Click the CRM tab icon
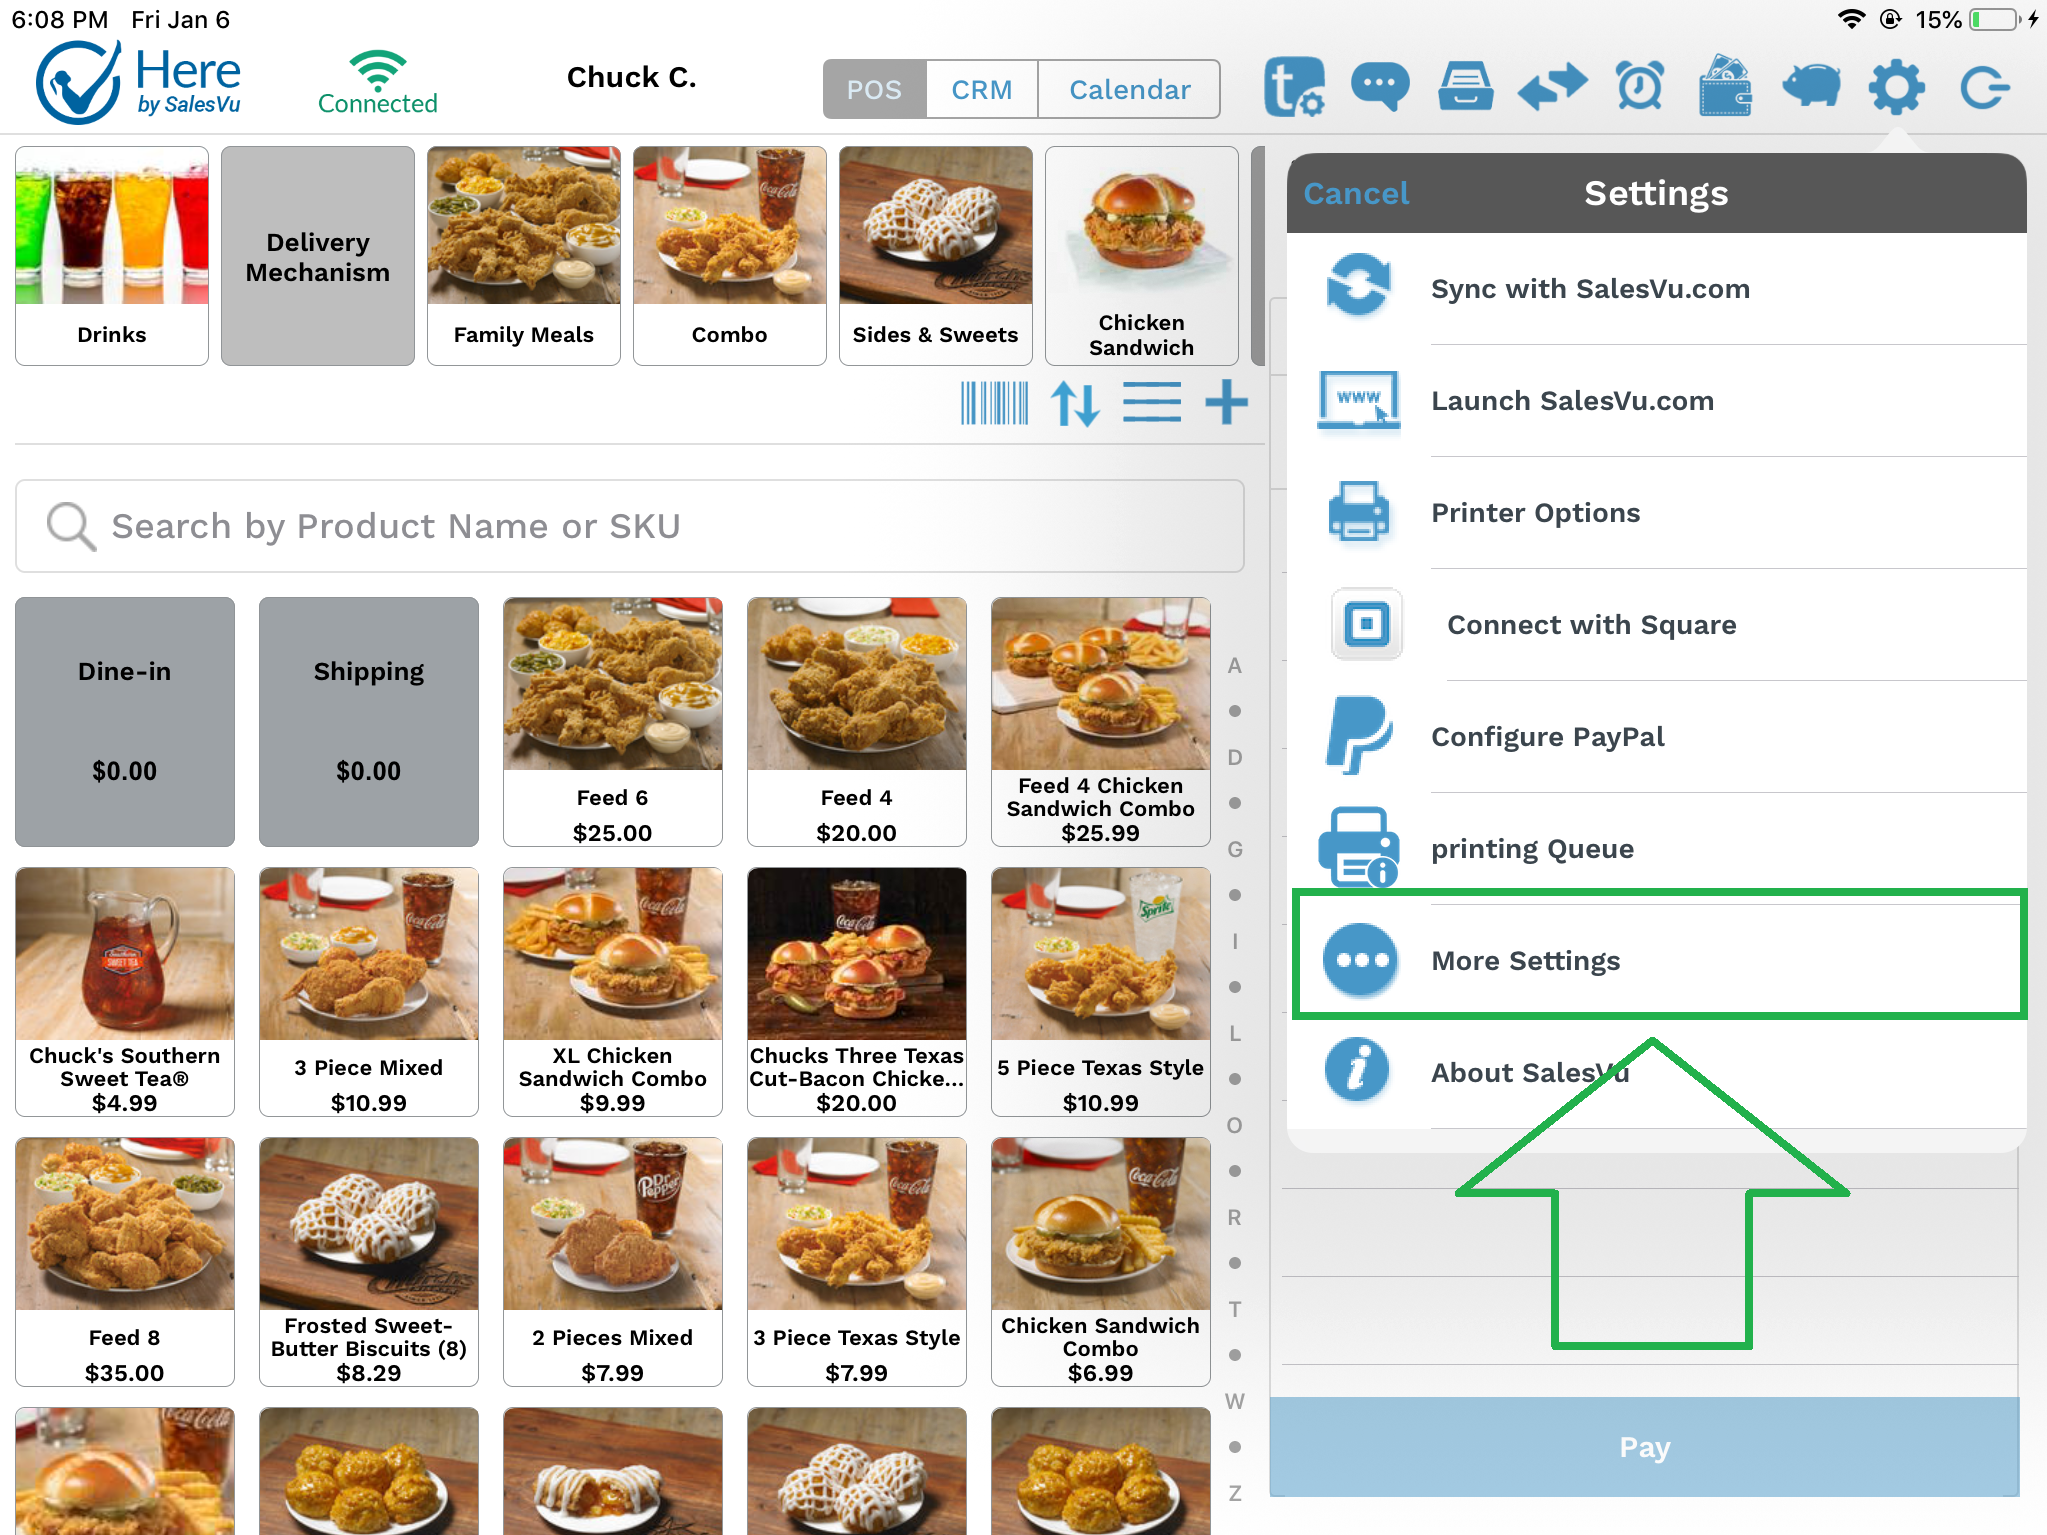 (982, 89)
